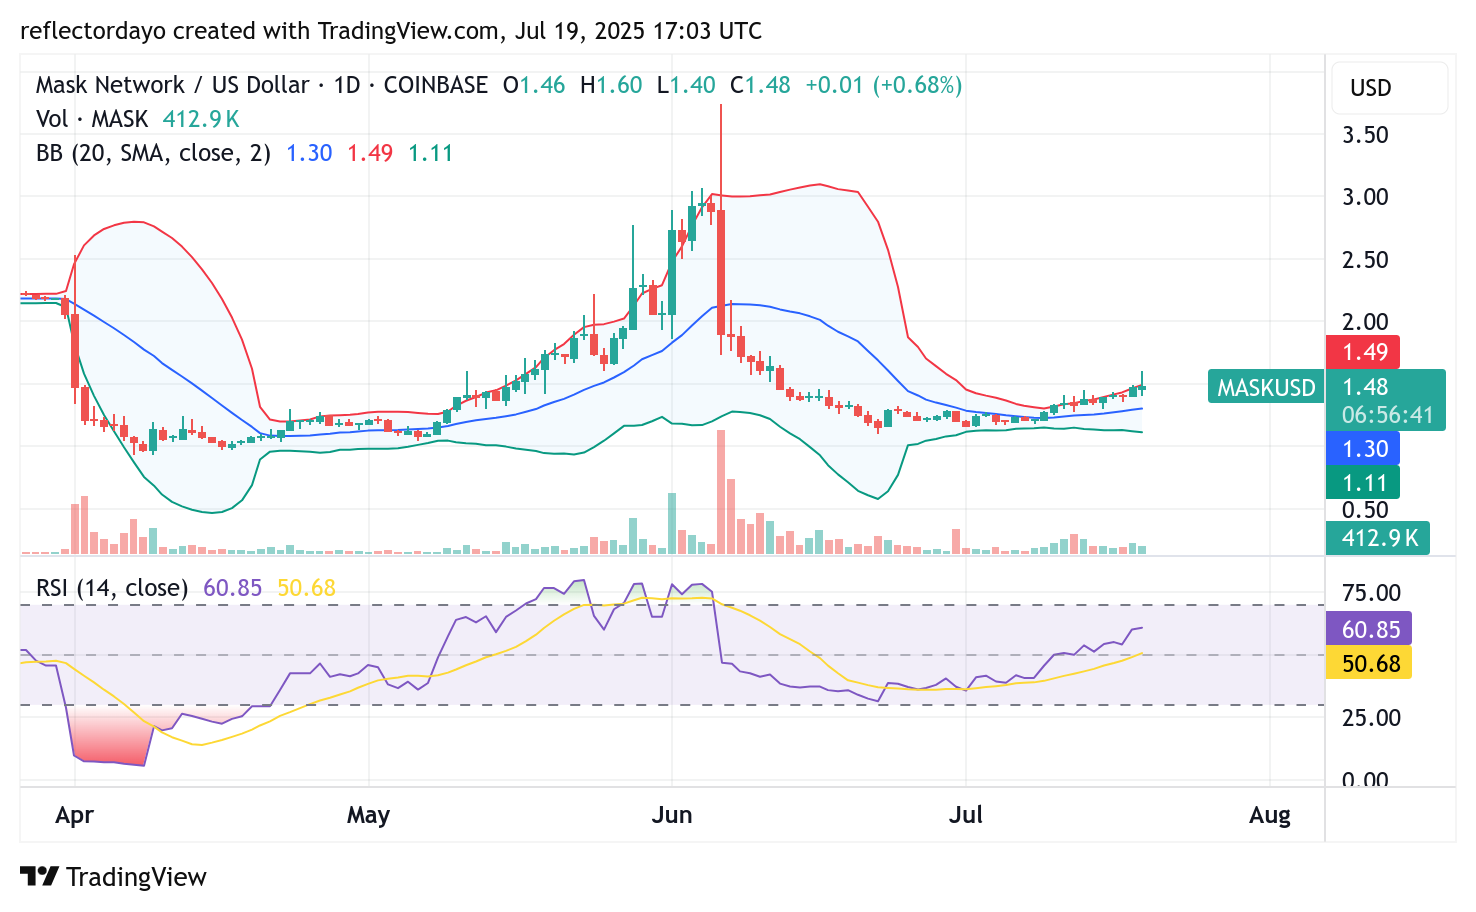1476x912 pixels.
Task: Click the open value 1.46
Action: pos(542,85)
